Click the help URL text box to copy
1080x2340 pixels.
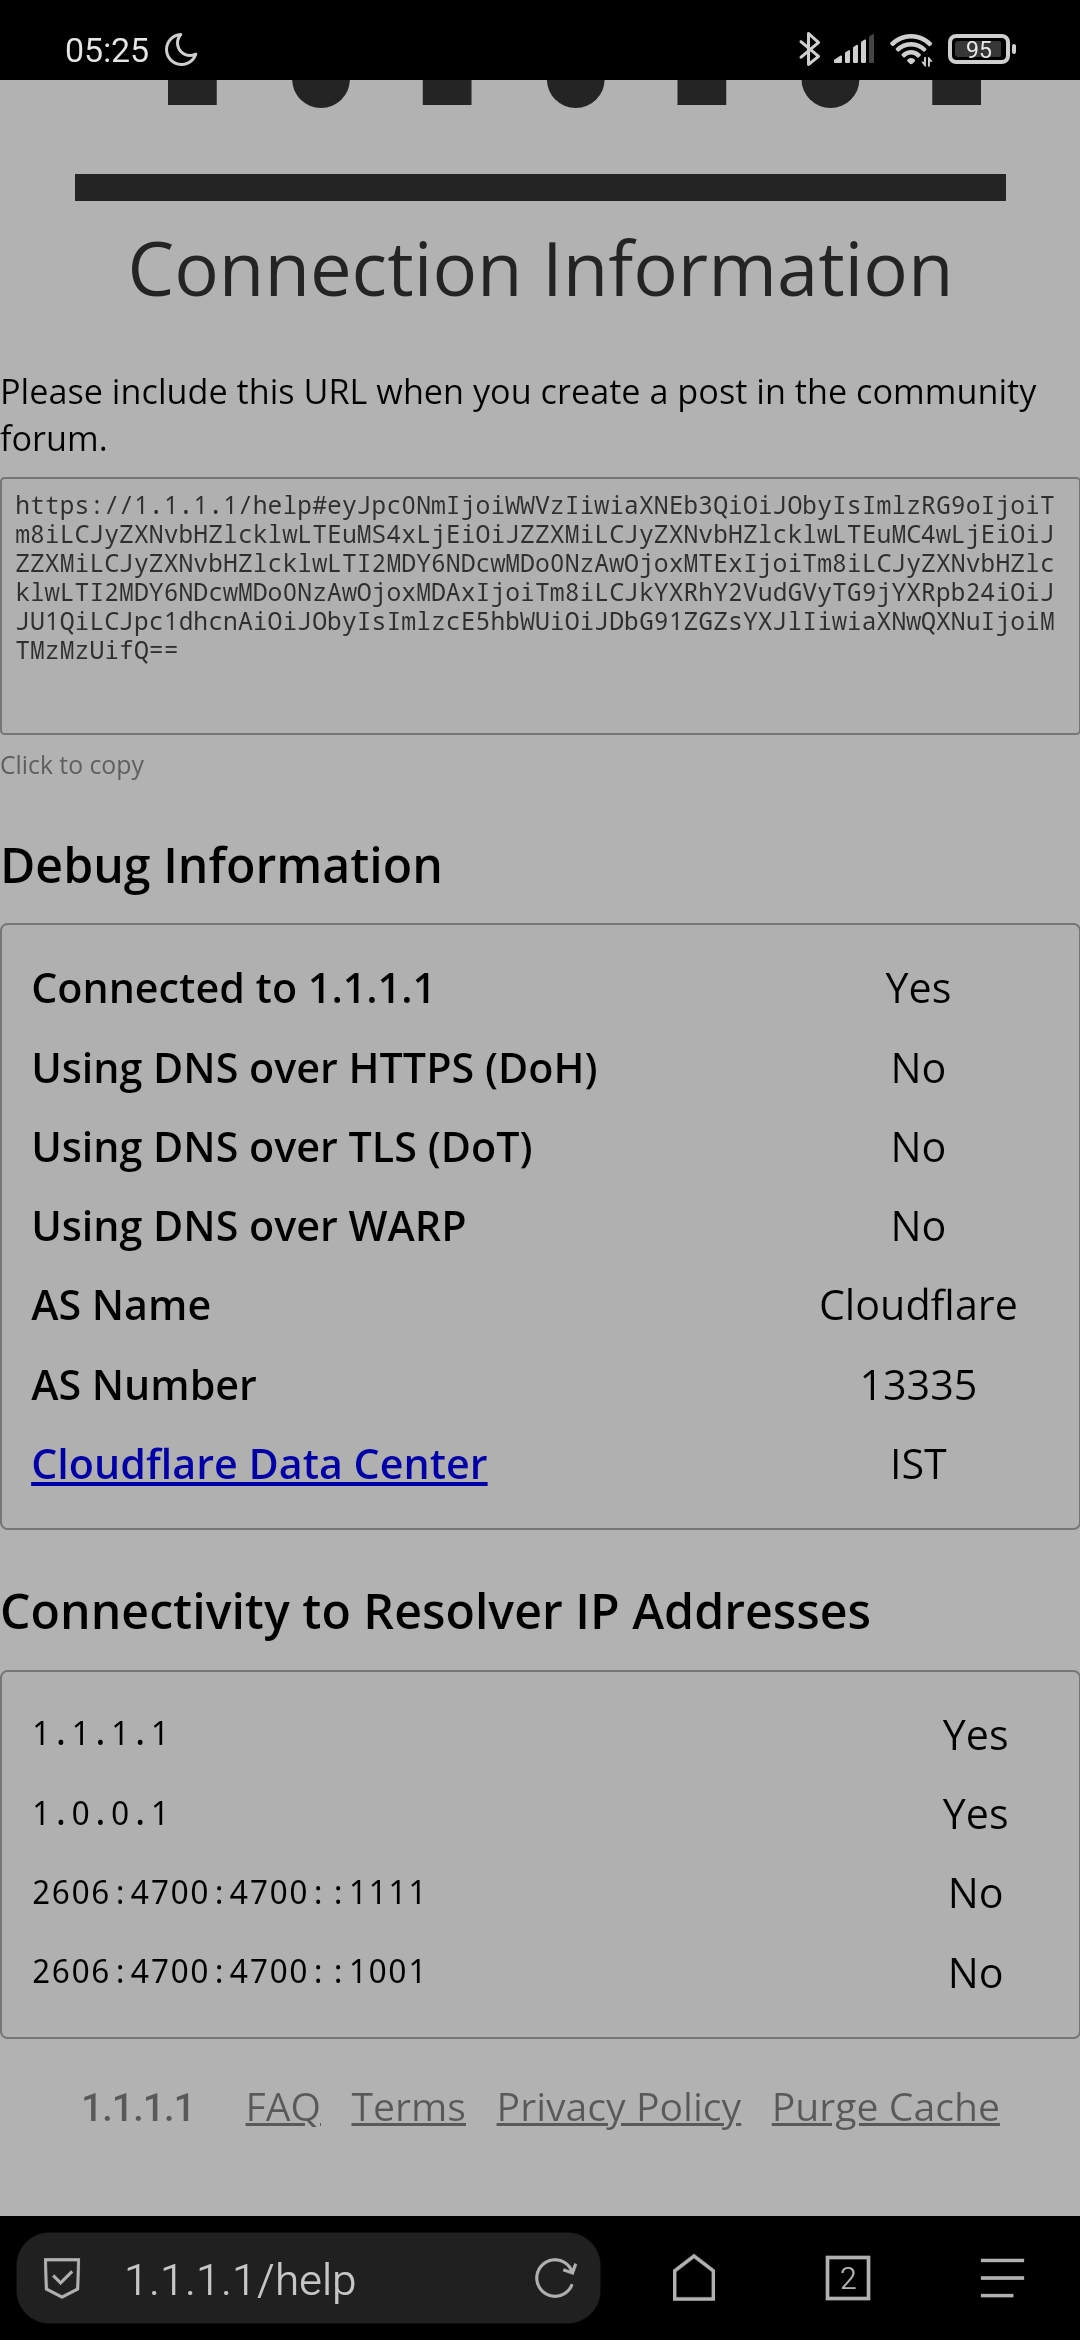click(x=540, y=606)
